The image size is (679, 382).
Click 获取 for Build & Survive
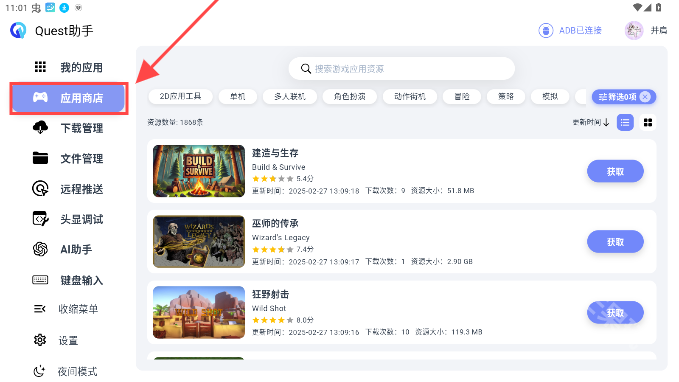[615, 172]
